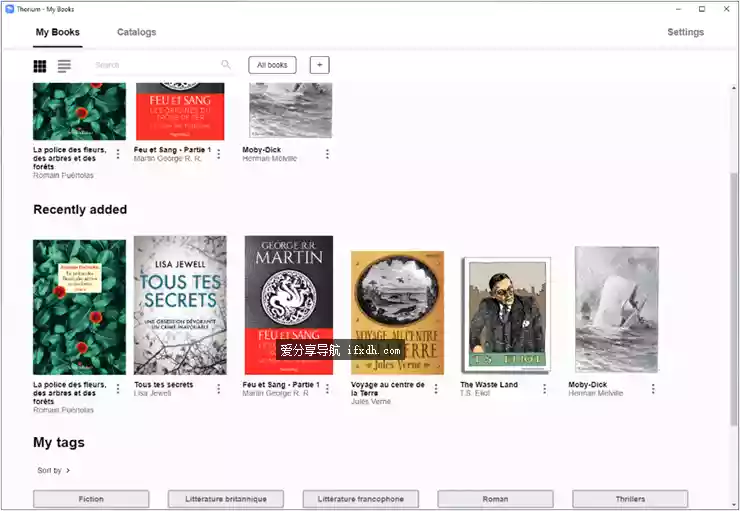Image resolution: width=740 pixels, height=511 pixels.
Task: Open Settings page
Action: [685, 32]
